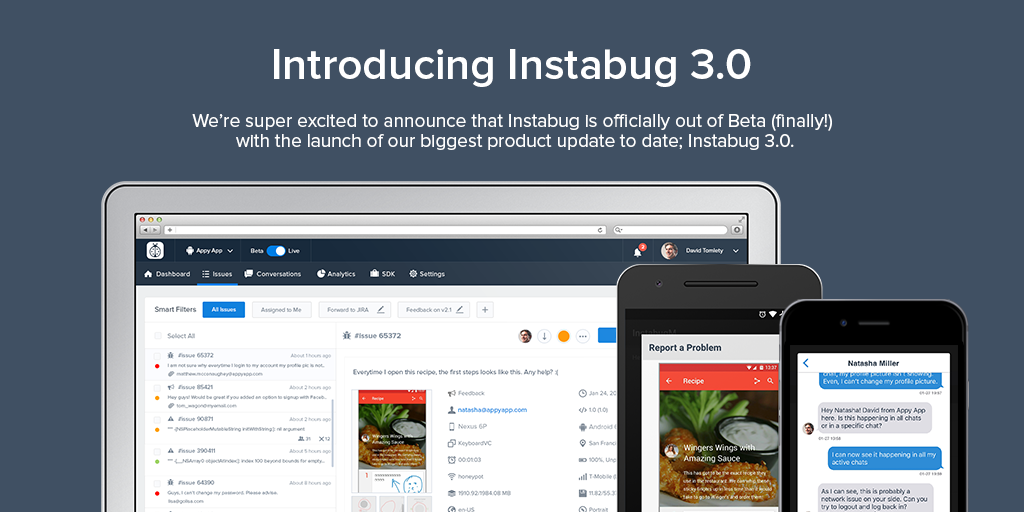Tap the Report a Problem title on phone
This screenshot has width=1024, height=512.
point(685,348)
